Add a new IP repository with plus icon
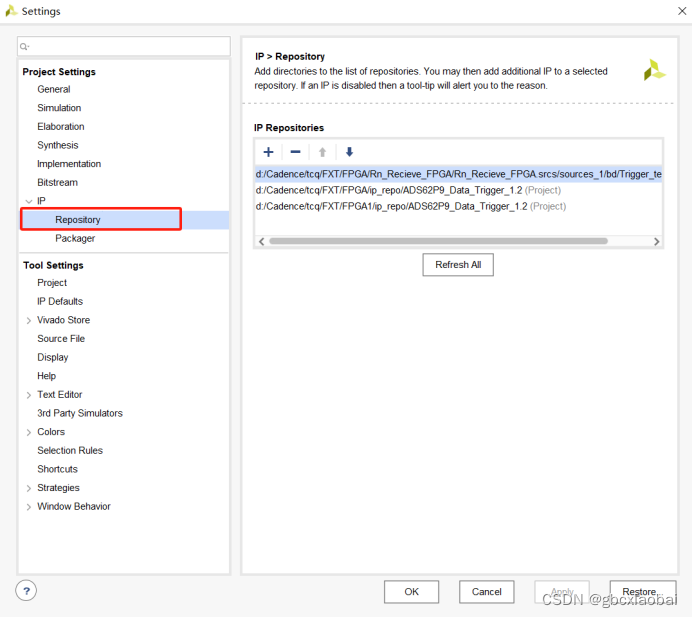 click(x=268, y=152)
